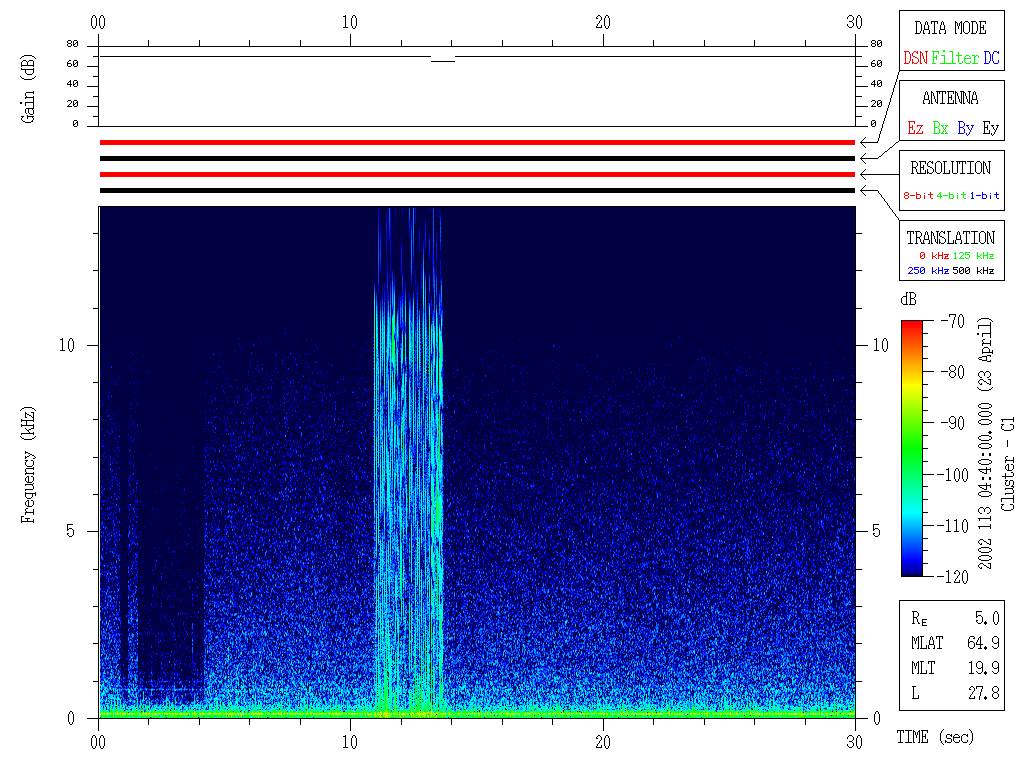Viewport: 1024px width, 768px height.
Task: Select the Ez antenna label
Action: [915, 129]
